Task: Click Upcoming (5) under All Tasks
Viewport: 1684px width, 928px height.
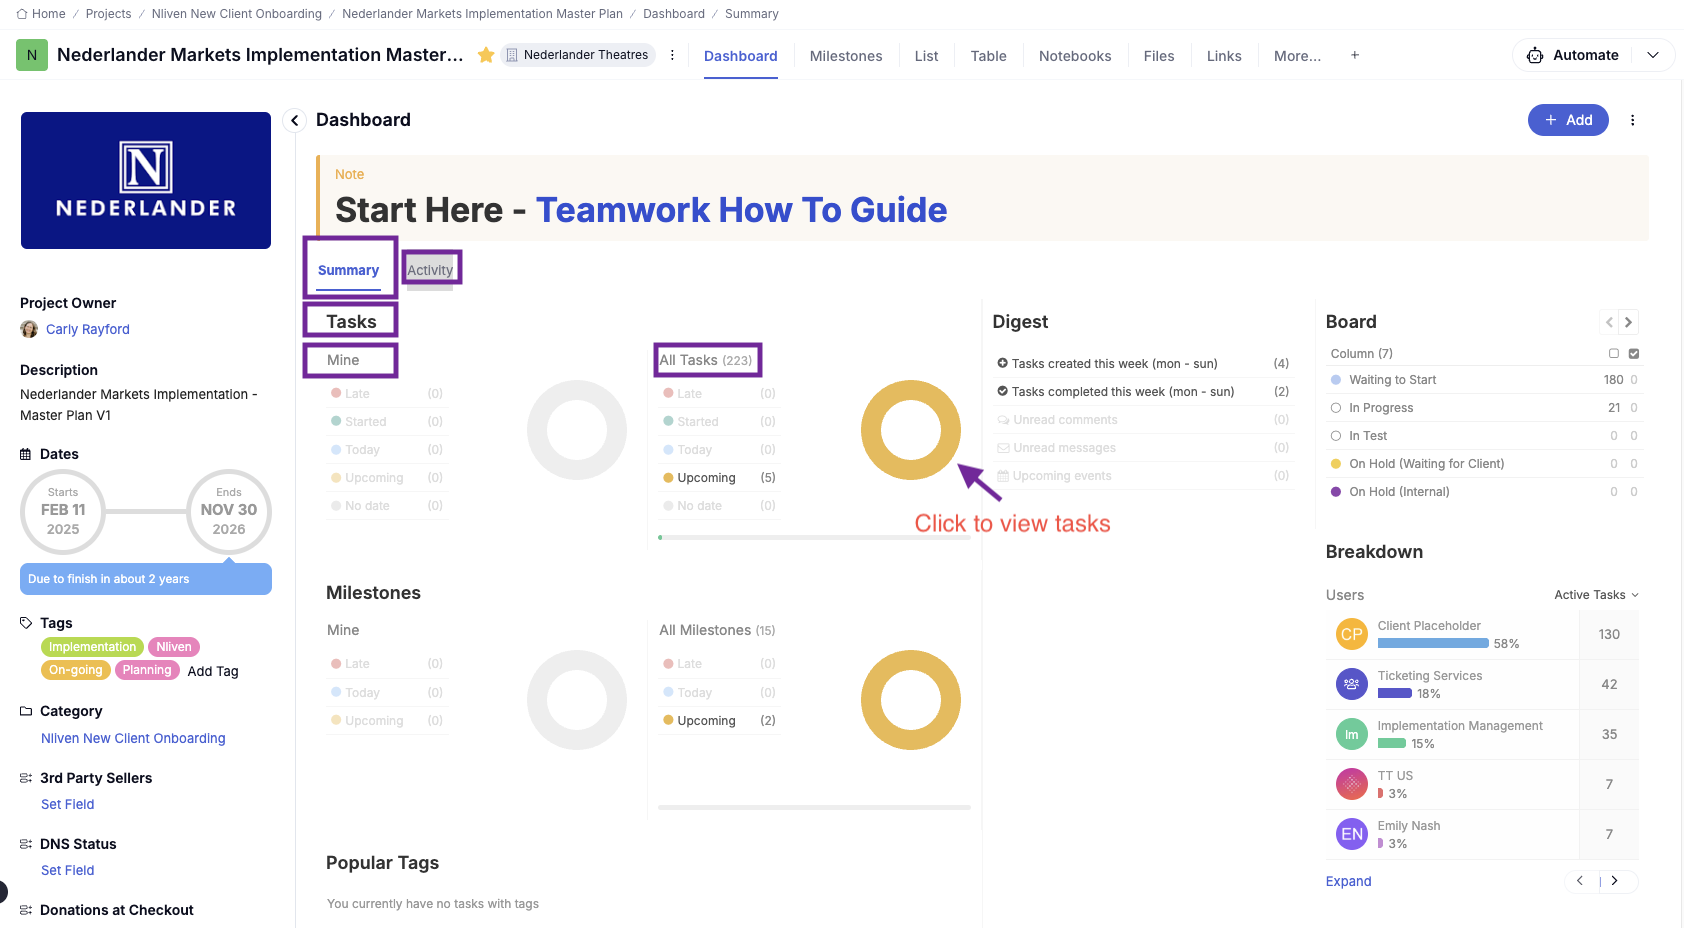Action: tap(719, 478)
